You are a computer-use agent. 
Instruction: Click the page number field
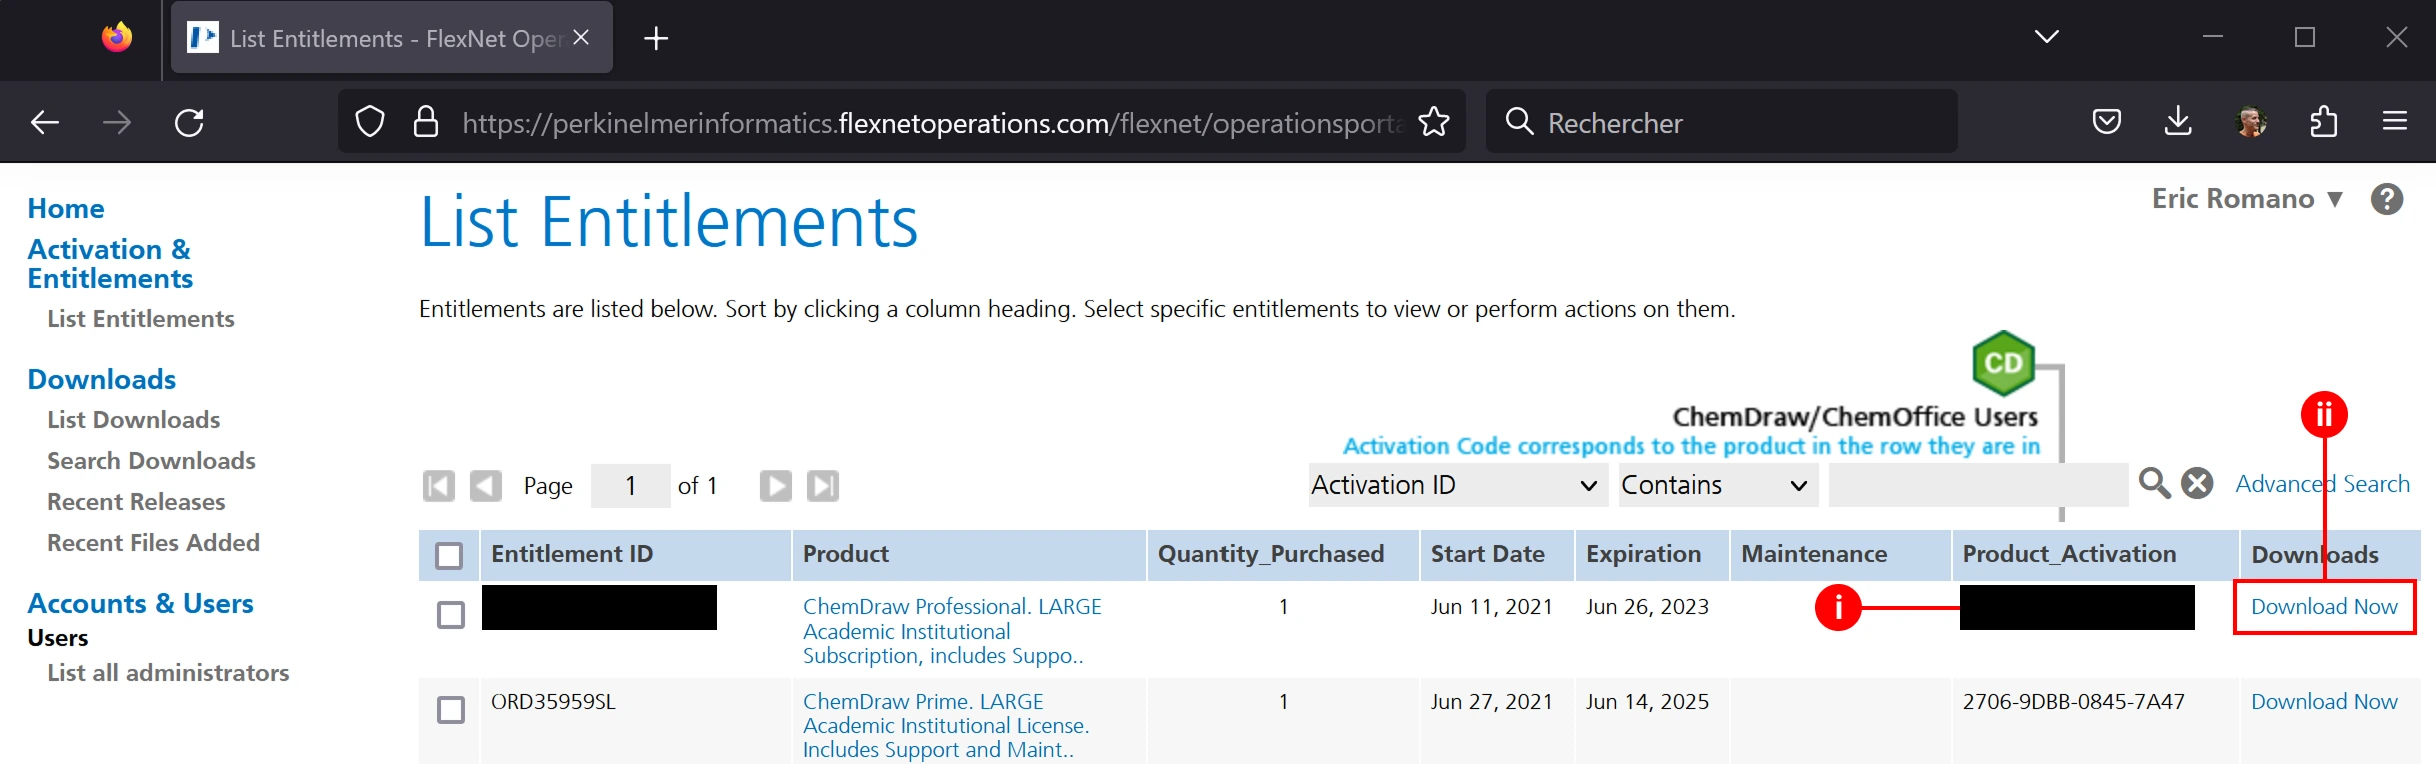tap(631, 486)
